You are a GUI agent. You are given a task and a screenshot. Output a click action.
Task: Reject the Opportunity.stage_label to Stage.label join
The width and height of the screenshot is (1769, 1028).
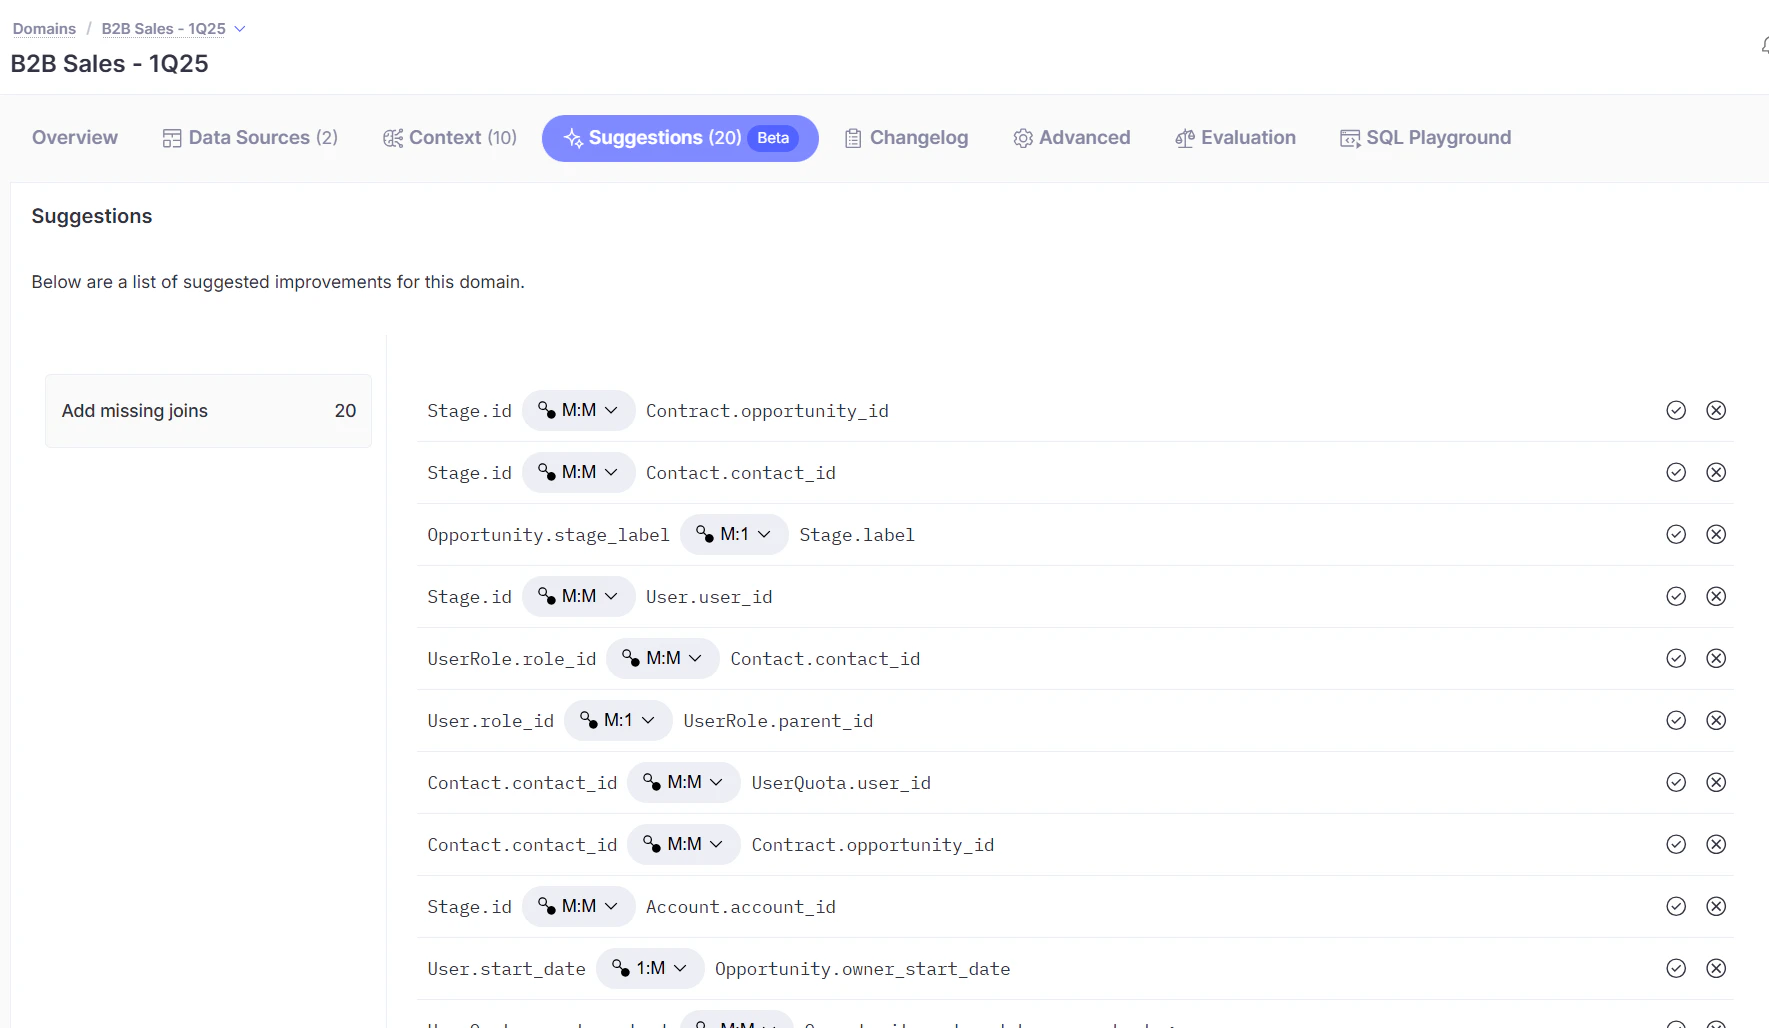point(1716,534)
